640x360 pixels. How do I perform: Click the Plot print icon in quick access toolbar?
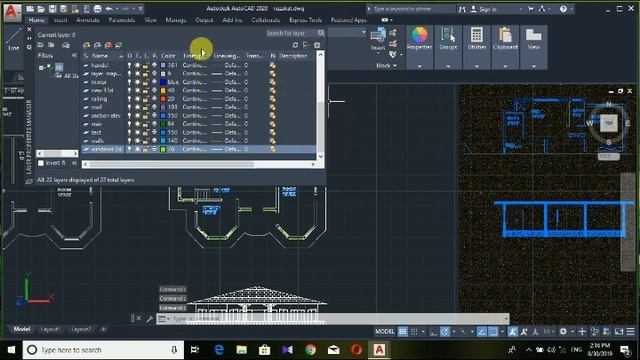coord(98,9)
